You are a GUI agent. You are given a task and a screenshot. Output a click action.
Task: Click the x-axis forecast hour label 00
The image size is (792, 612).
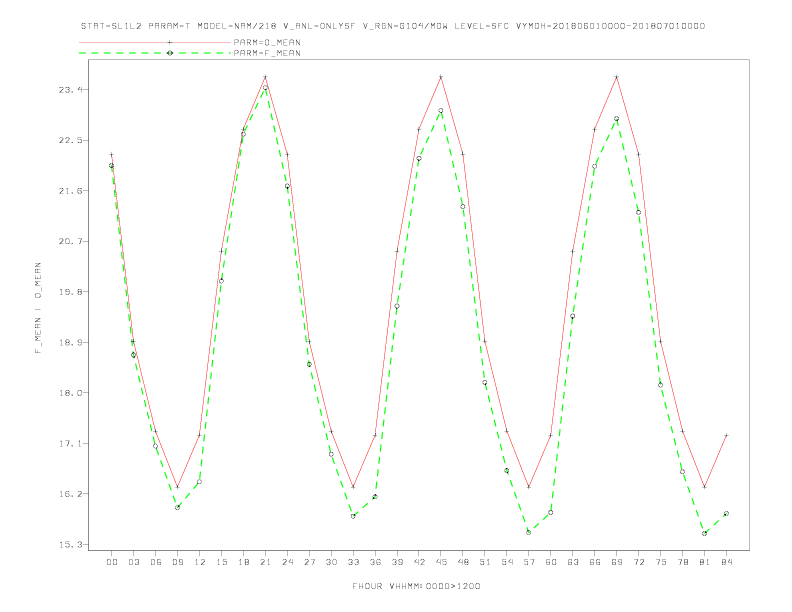pyautogui.click(x=112, y=562)
